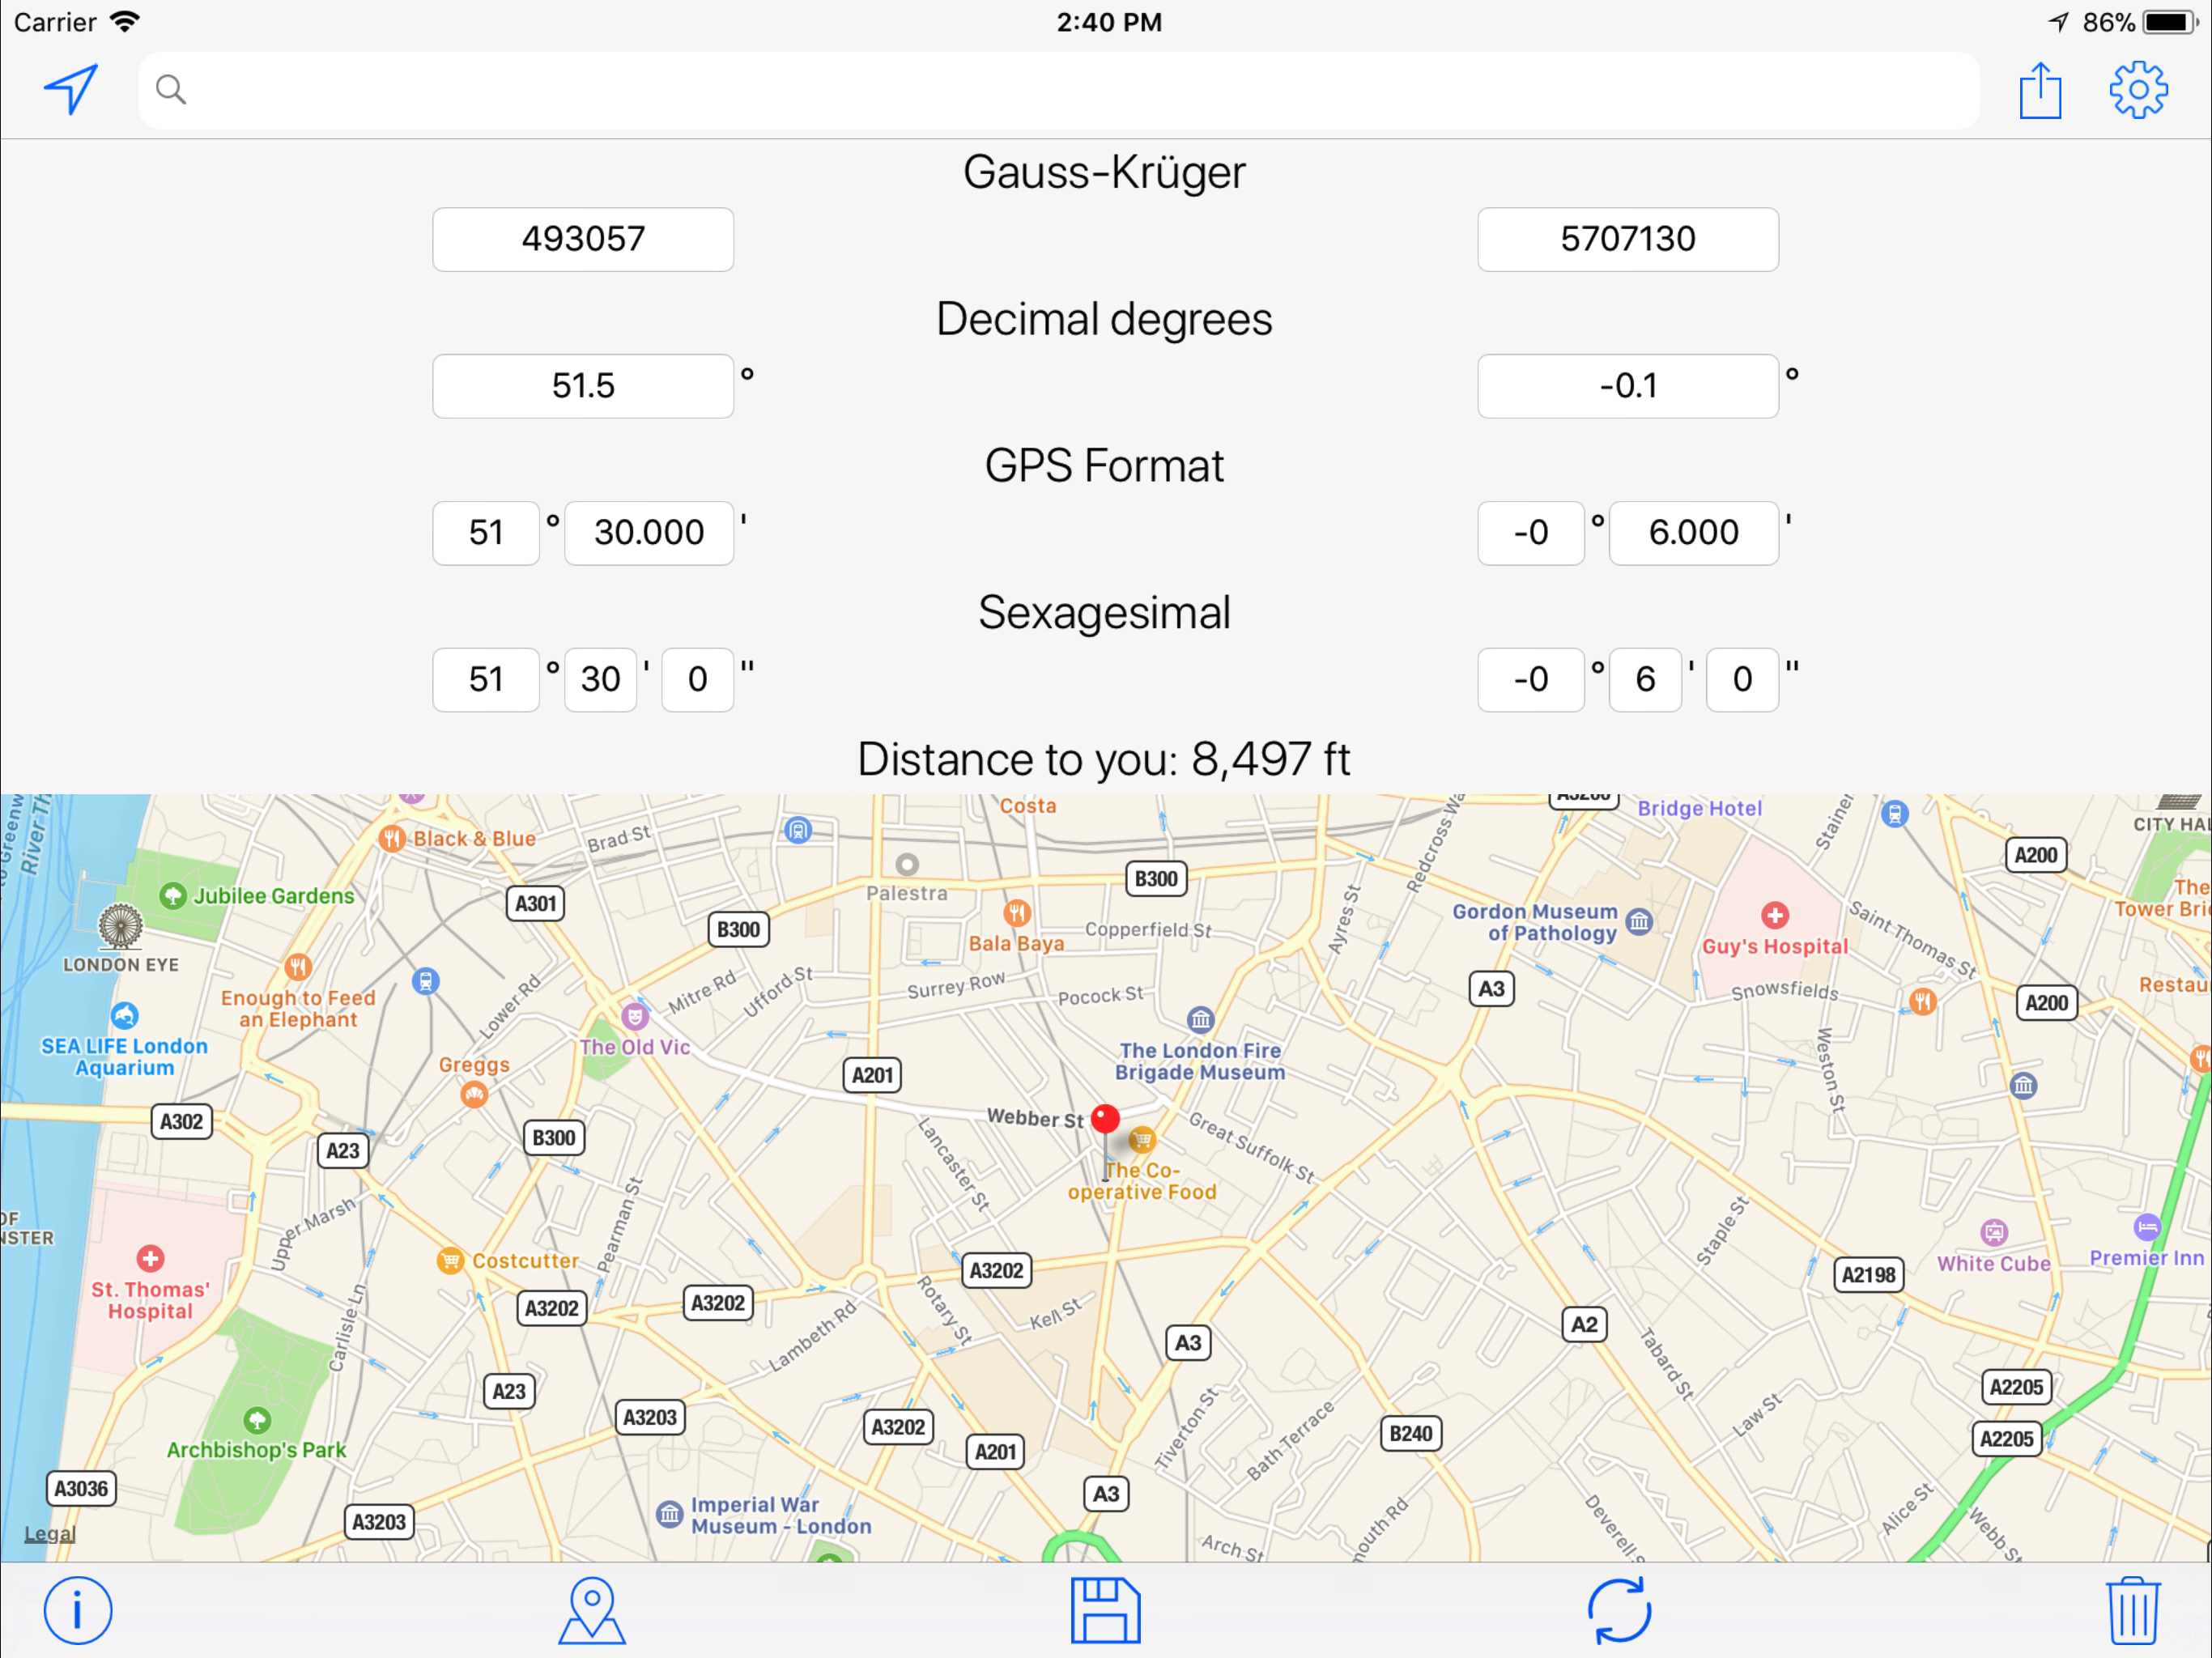
Task: Tap Archbishop's Park tree icon
Action: 257,1420
